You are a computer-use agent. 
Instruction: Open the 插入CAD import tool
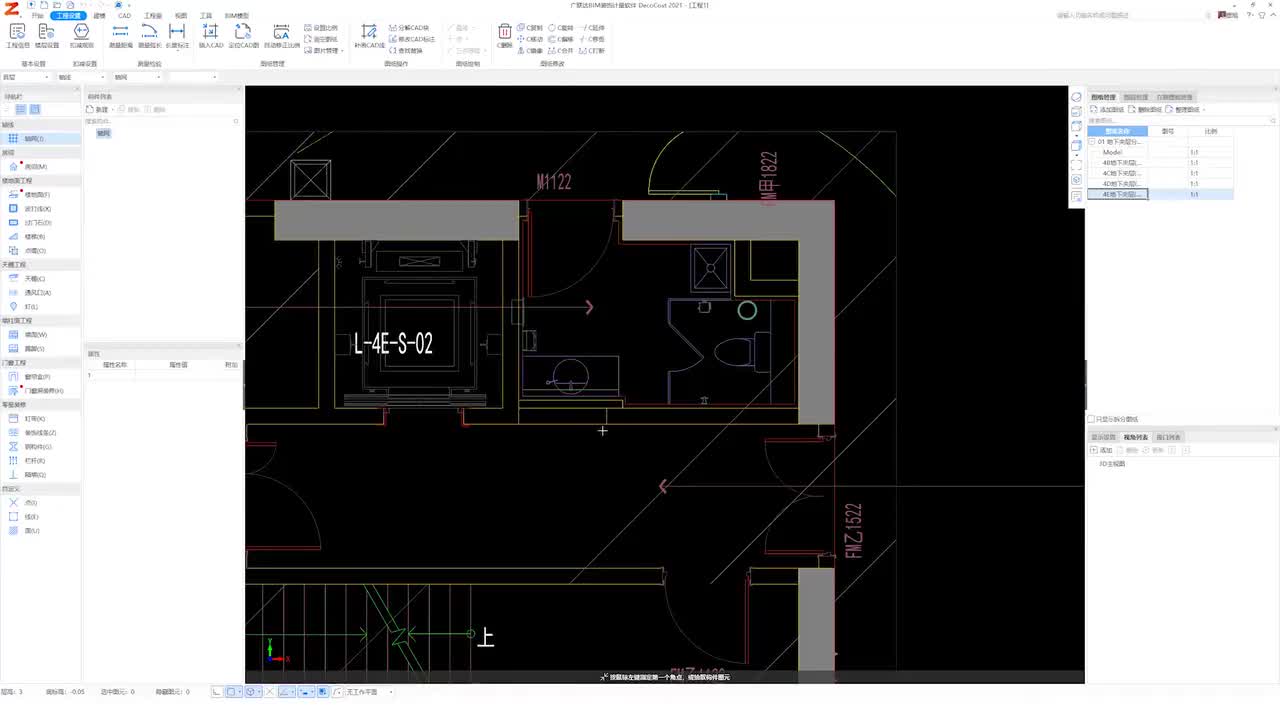click(211, 36)
